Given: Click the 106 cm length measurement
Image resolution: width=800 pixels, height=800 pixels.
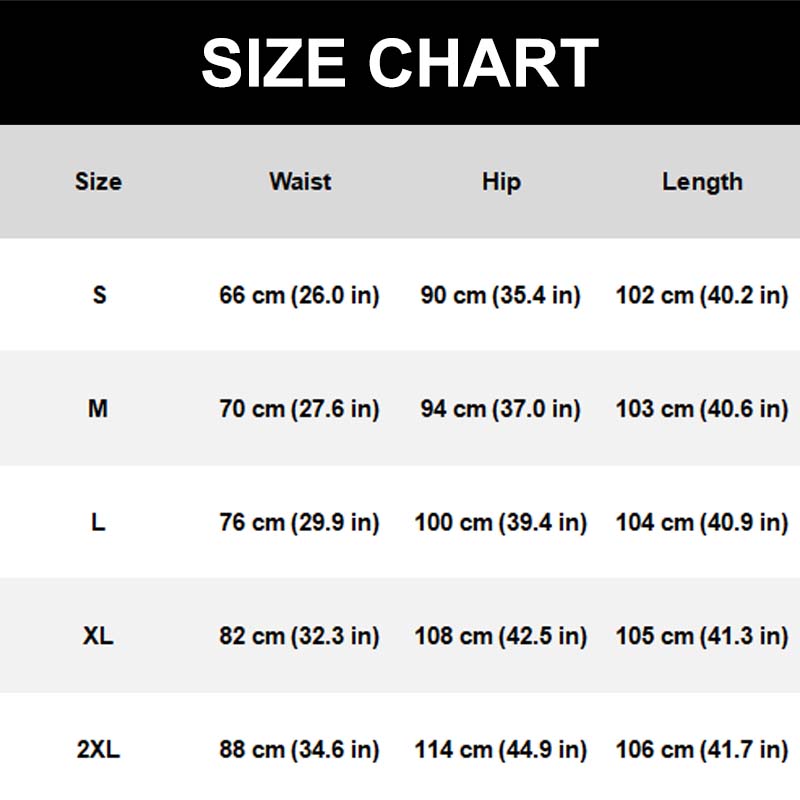Looking at the screenshot, I should 702,749.
